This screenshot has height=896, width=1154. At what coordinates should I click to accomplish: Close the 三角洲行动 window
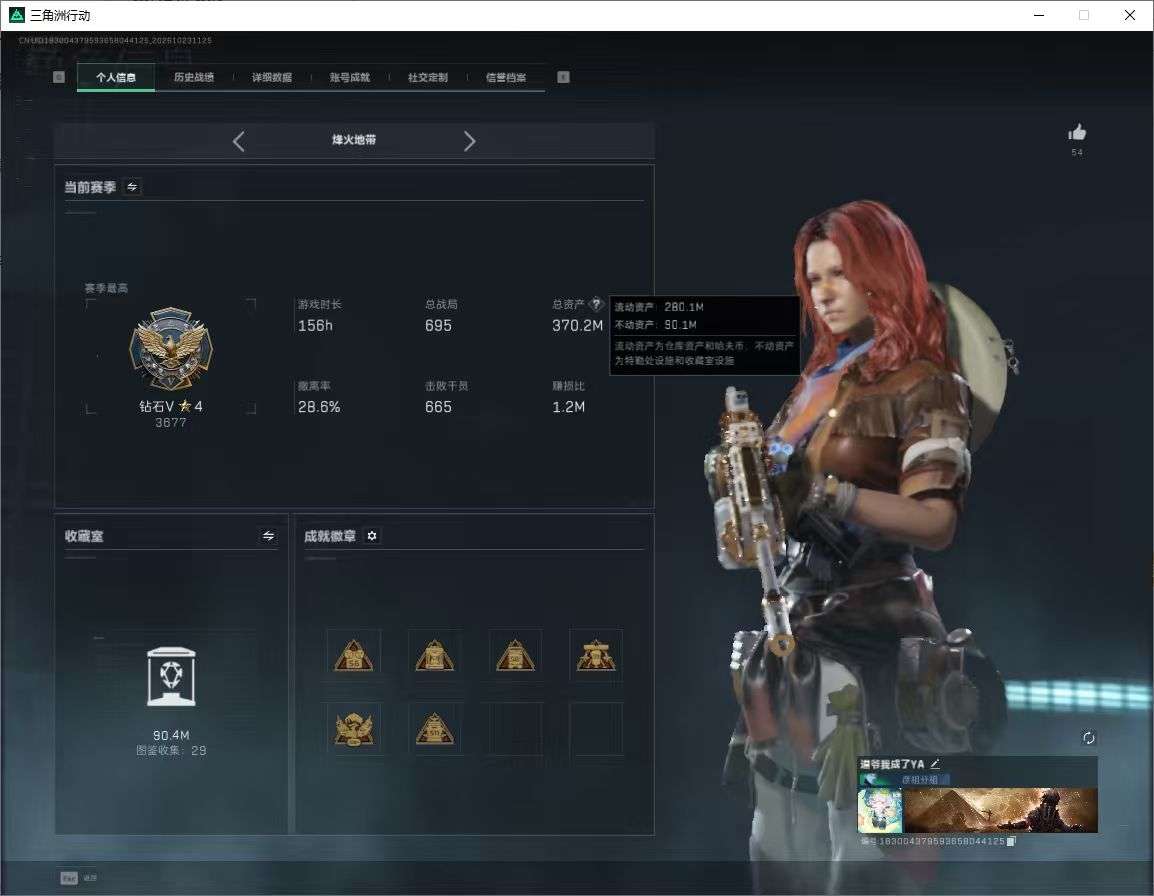[1130, 15]
